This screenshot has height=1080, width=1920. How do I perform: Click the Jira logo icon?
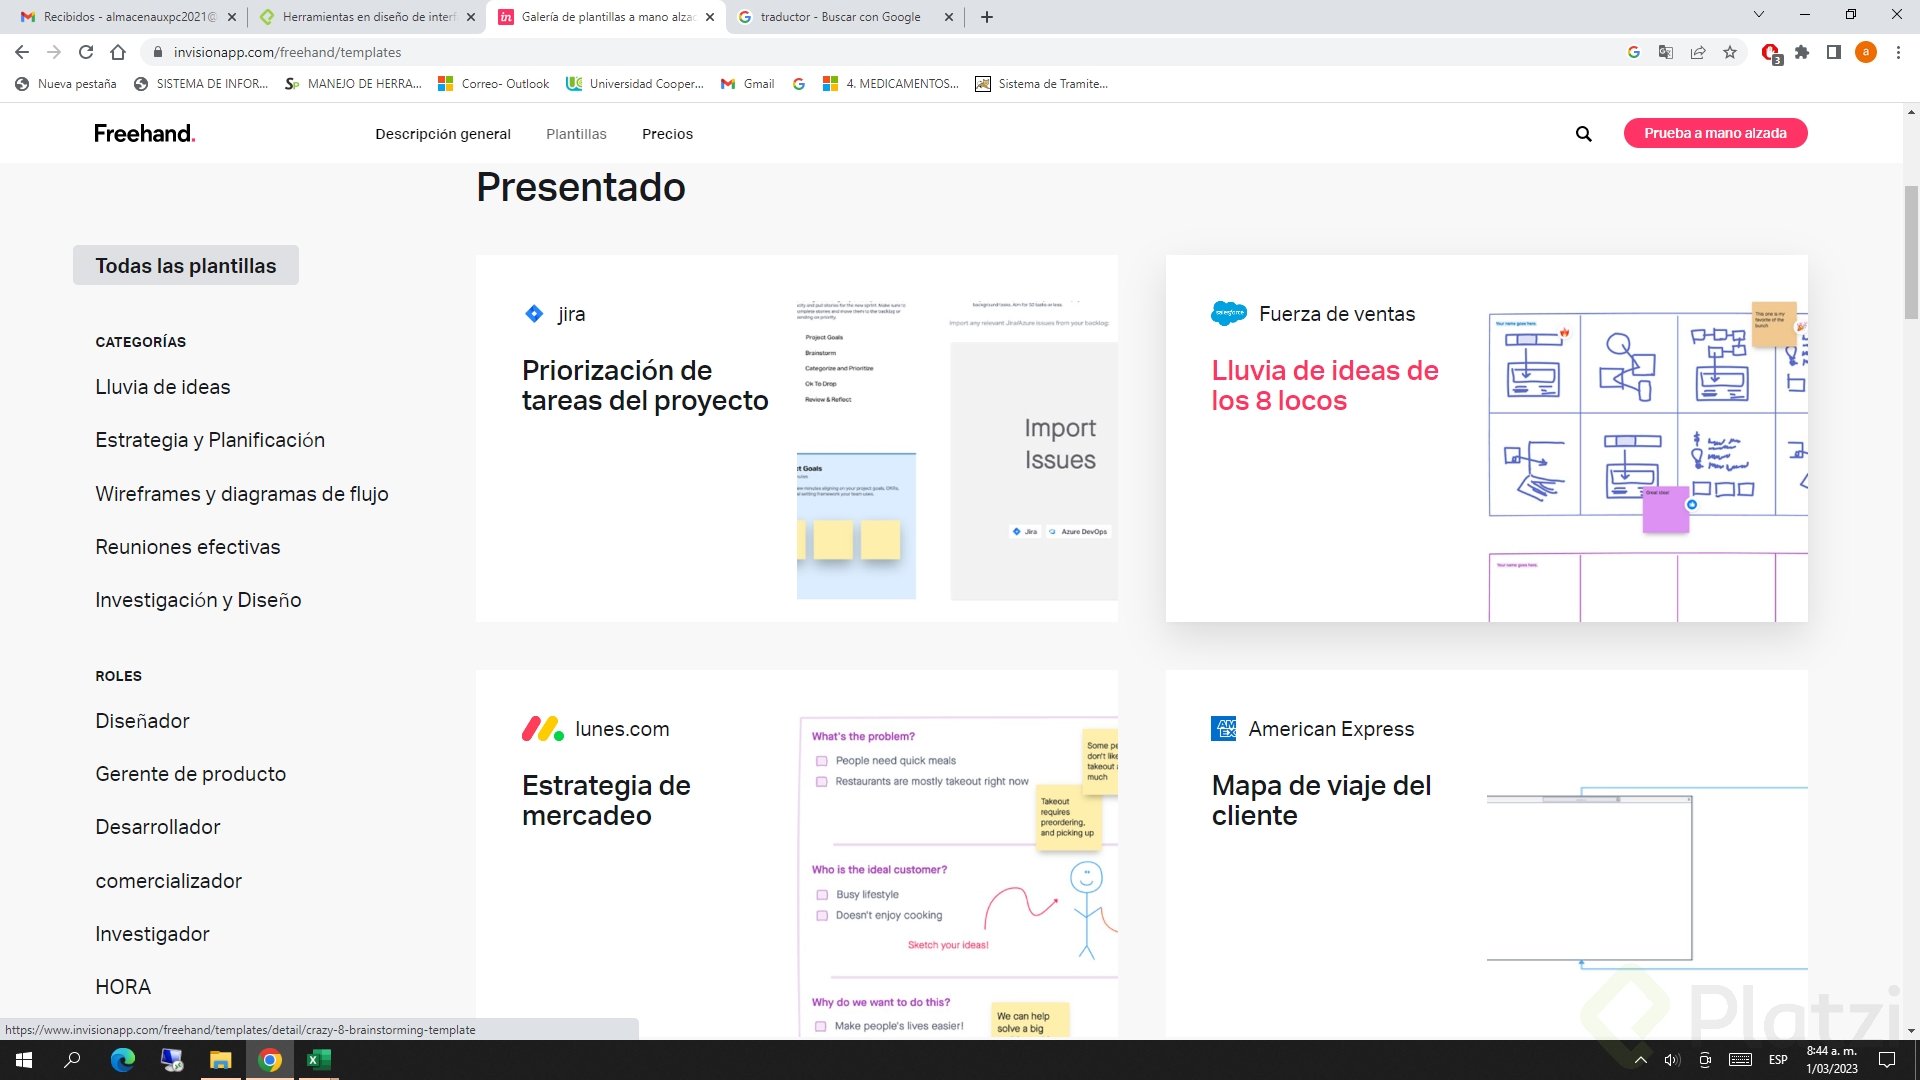click(x=534, y=313)
